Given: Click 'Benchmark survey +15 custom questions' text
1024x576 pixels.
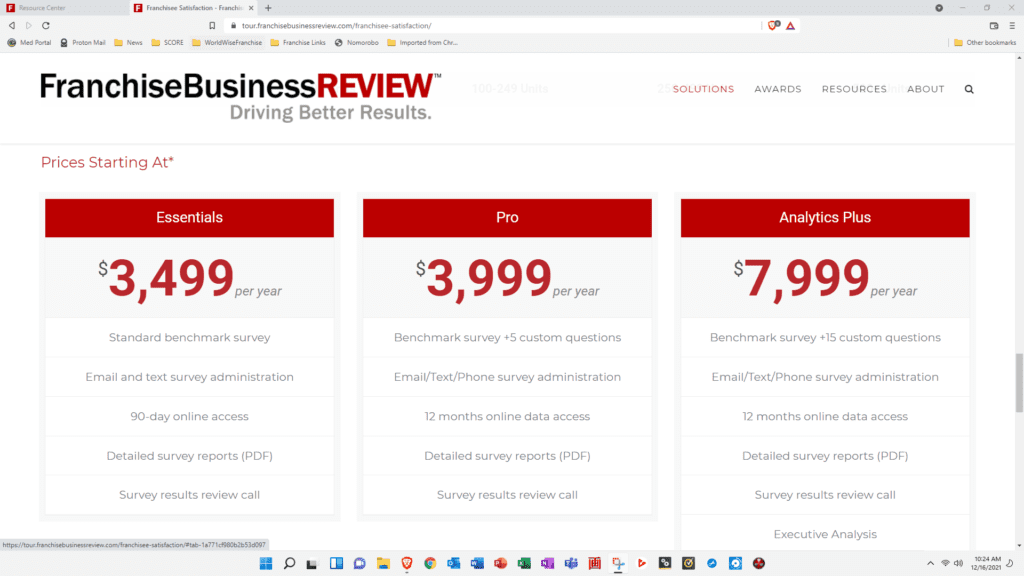Looking at the screenshot, I should click(825, 338).
